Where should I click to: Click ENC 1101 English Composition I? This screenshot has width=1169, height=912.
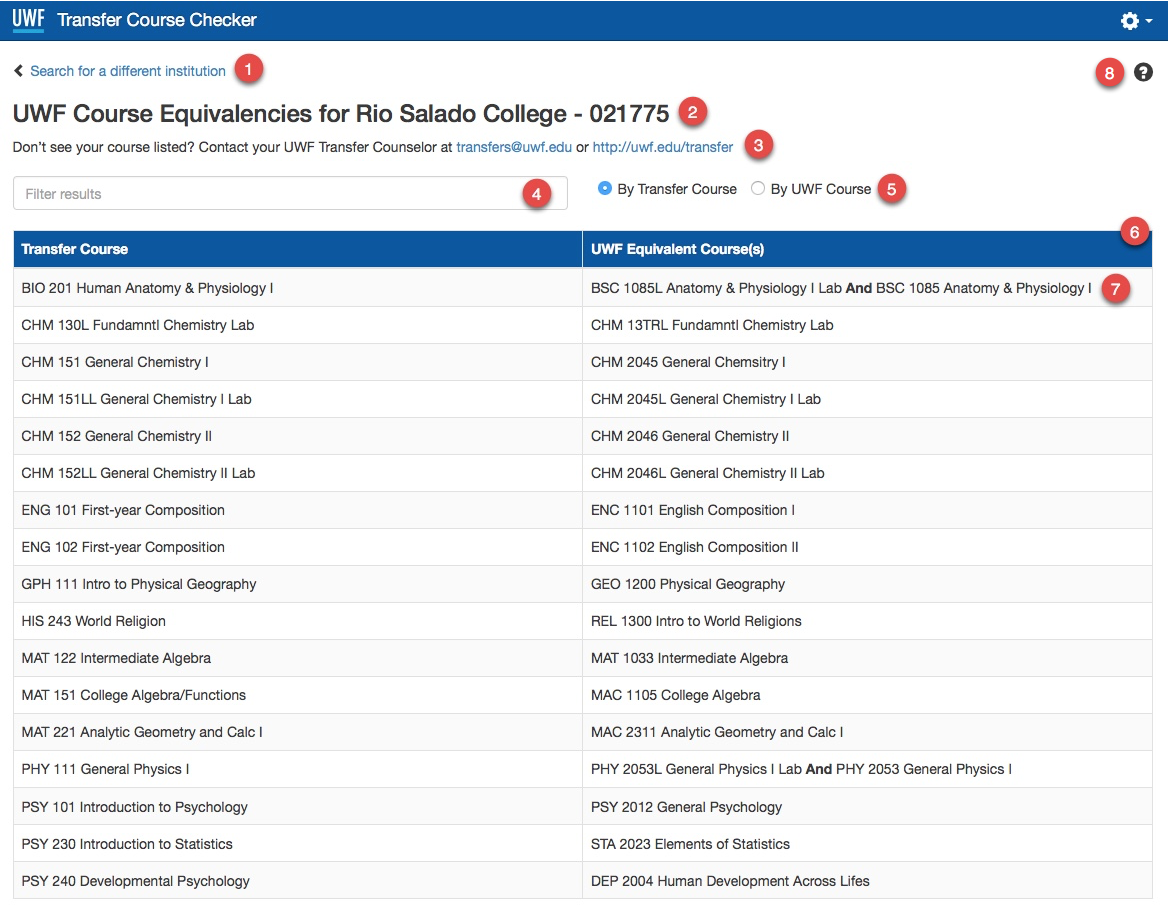pyautogui.click(x=693, y=510)
